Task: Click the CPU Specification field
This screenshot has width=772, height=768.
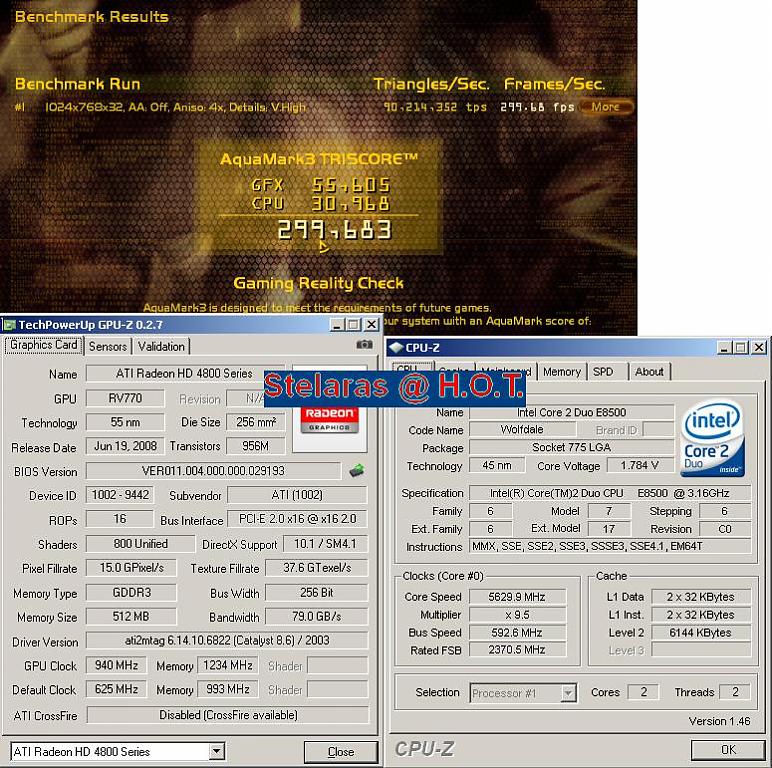Action: [x=610, y=493]
